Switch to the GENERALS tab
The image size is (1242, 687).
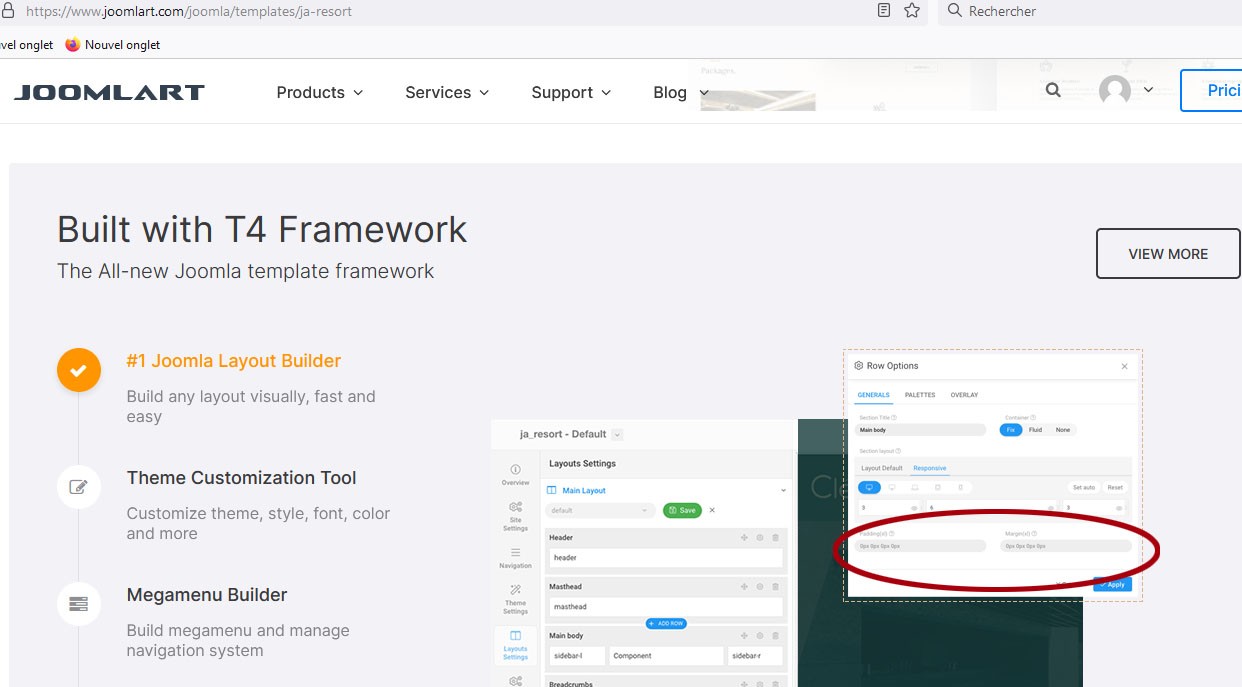873,395
